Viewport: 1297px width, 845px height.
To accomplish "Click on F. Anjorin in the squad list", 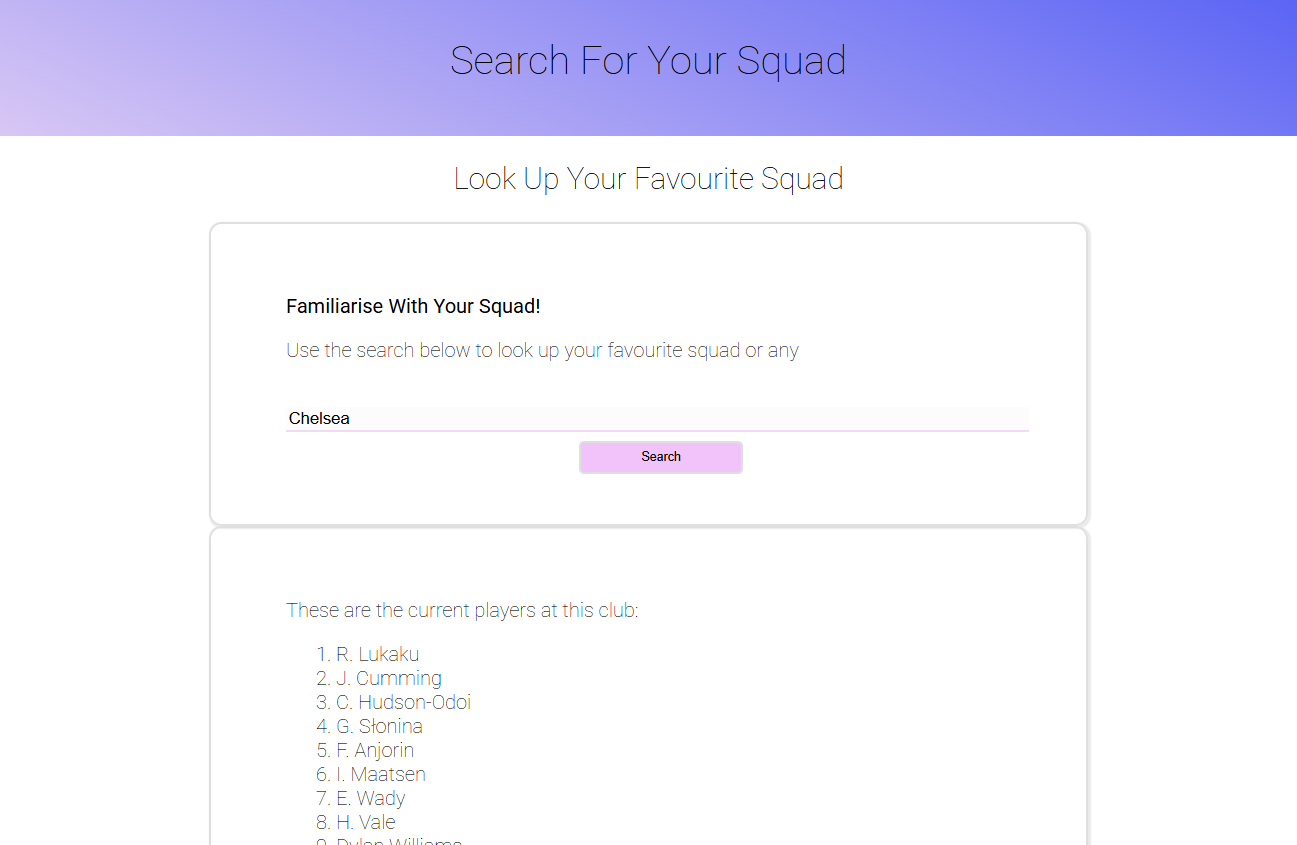I will click(x=374, y=750).
